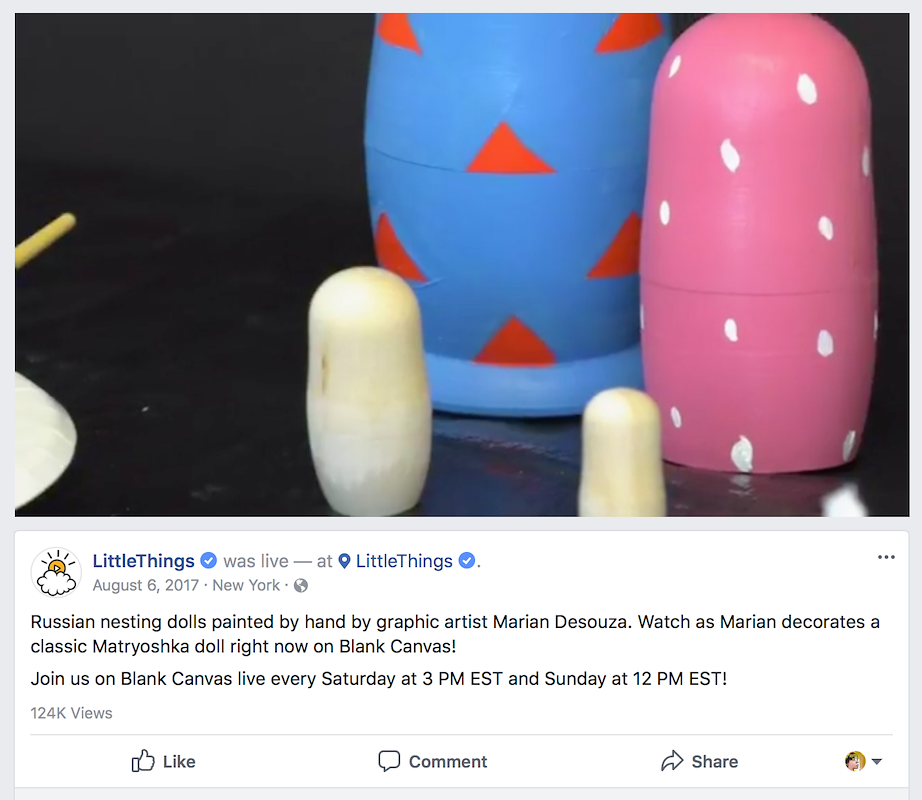
Task: Click the small user avatar in the action bar
Action: (855, 761)
